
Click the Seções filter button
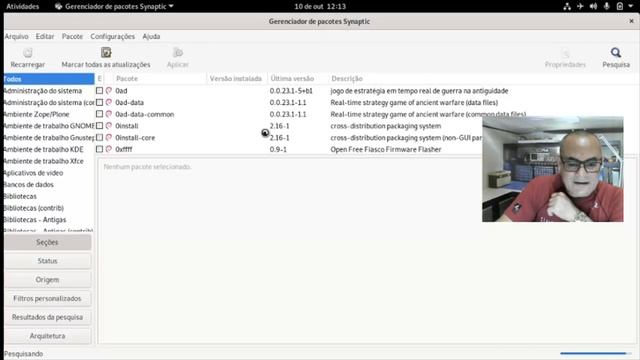point(47,242)
